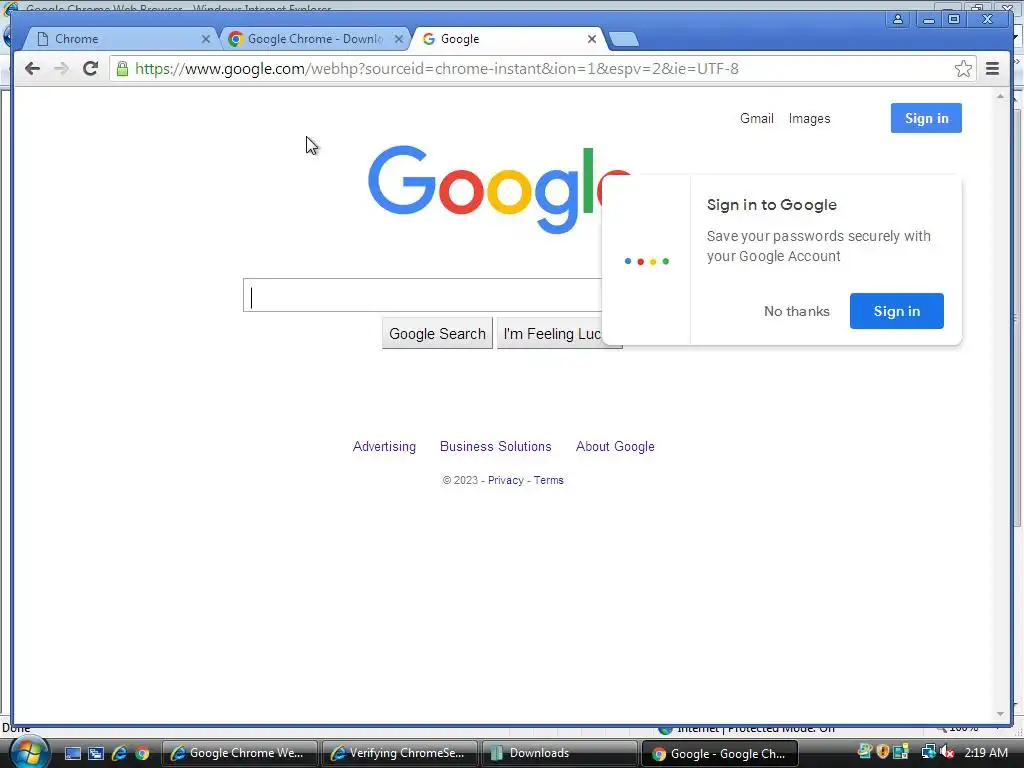Close the tab titled Chrome
Viewport: 1024px width, 768px height.
206,39
